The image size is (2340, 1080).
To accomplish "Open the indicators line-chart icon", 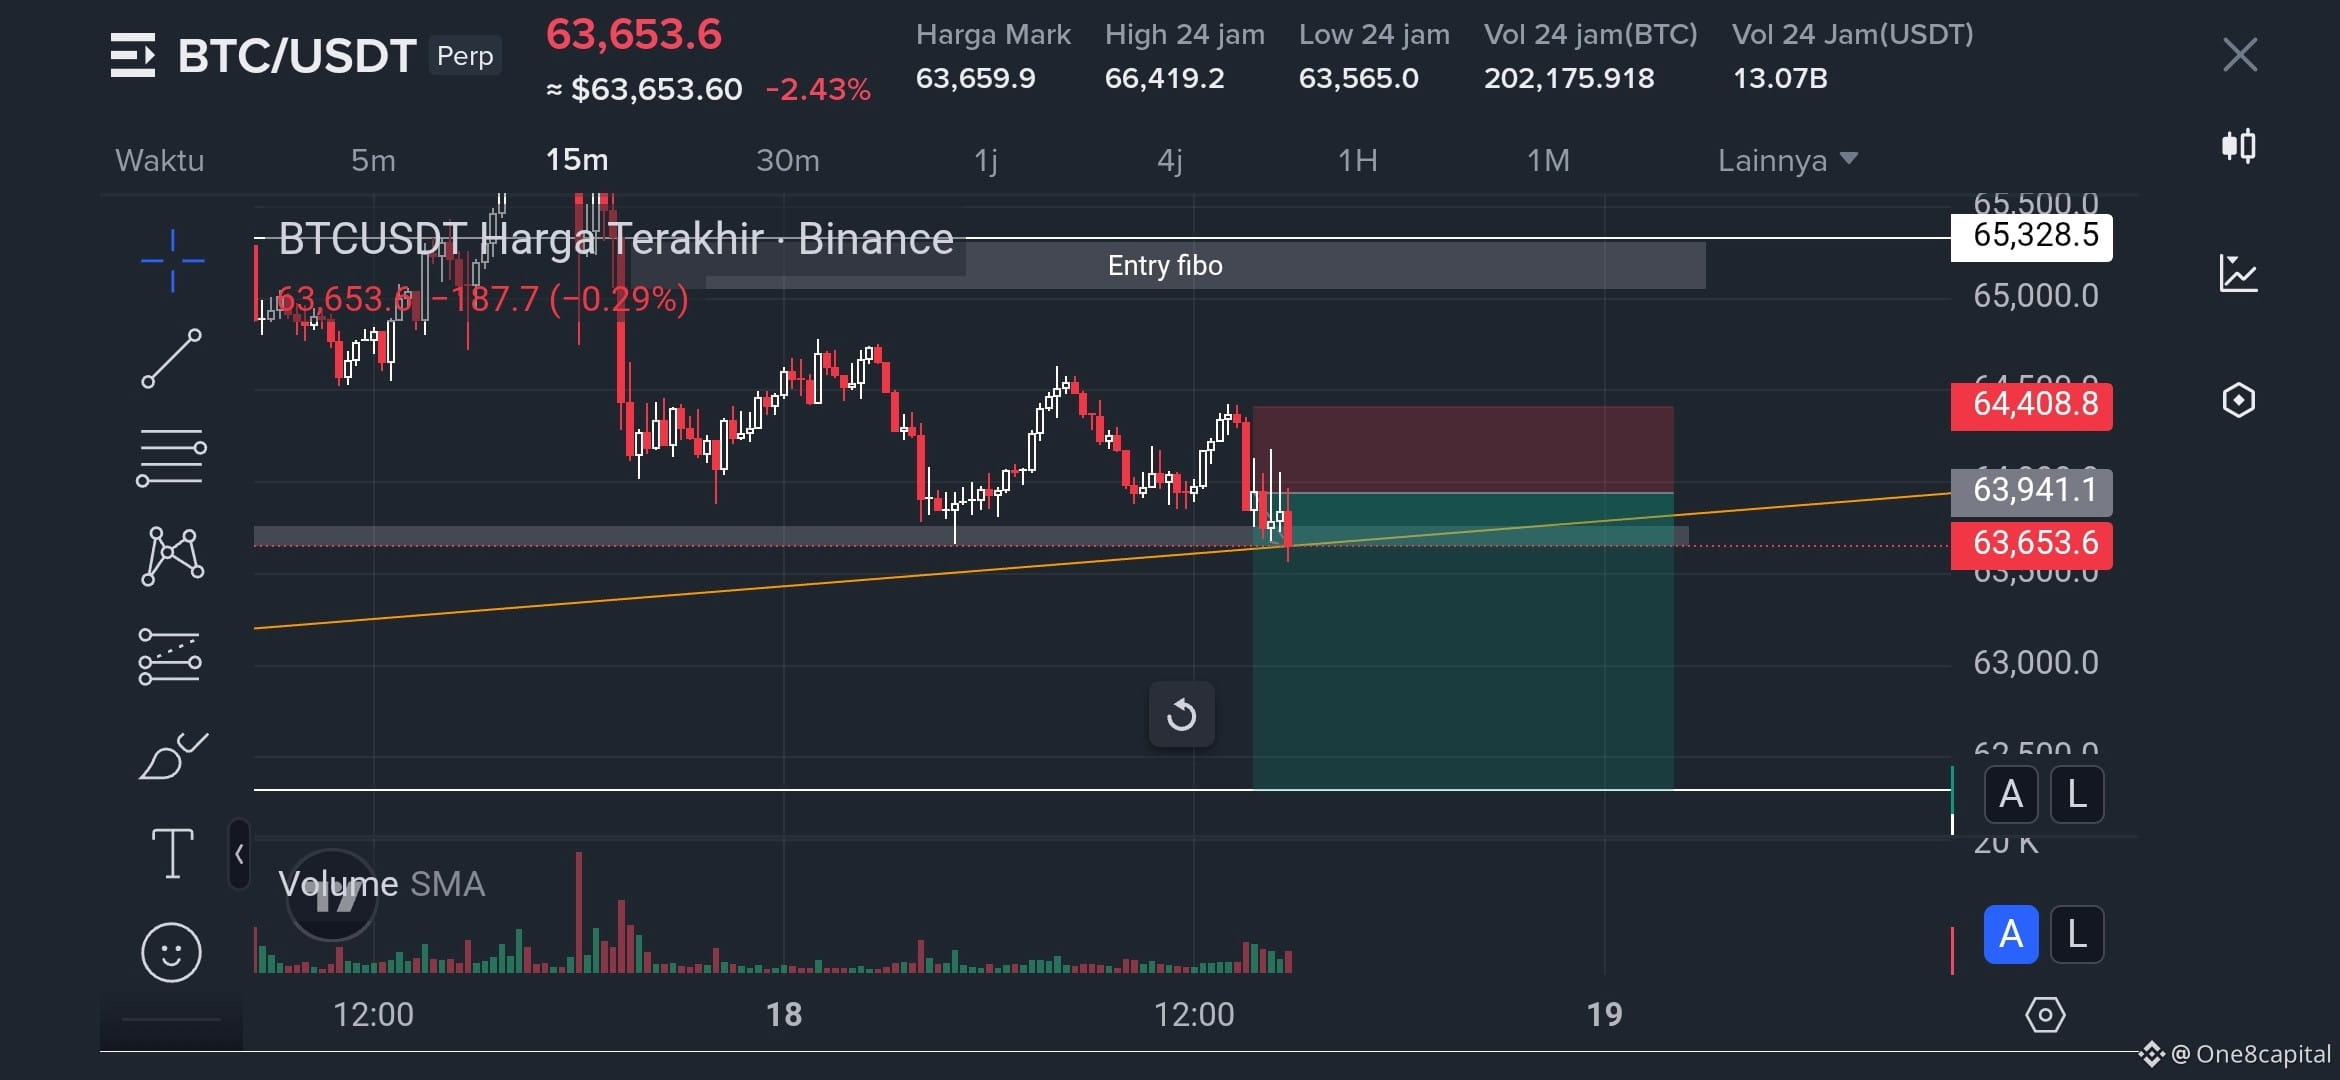I will 2238,273.
